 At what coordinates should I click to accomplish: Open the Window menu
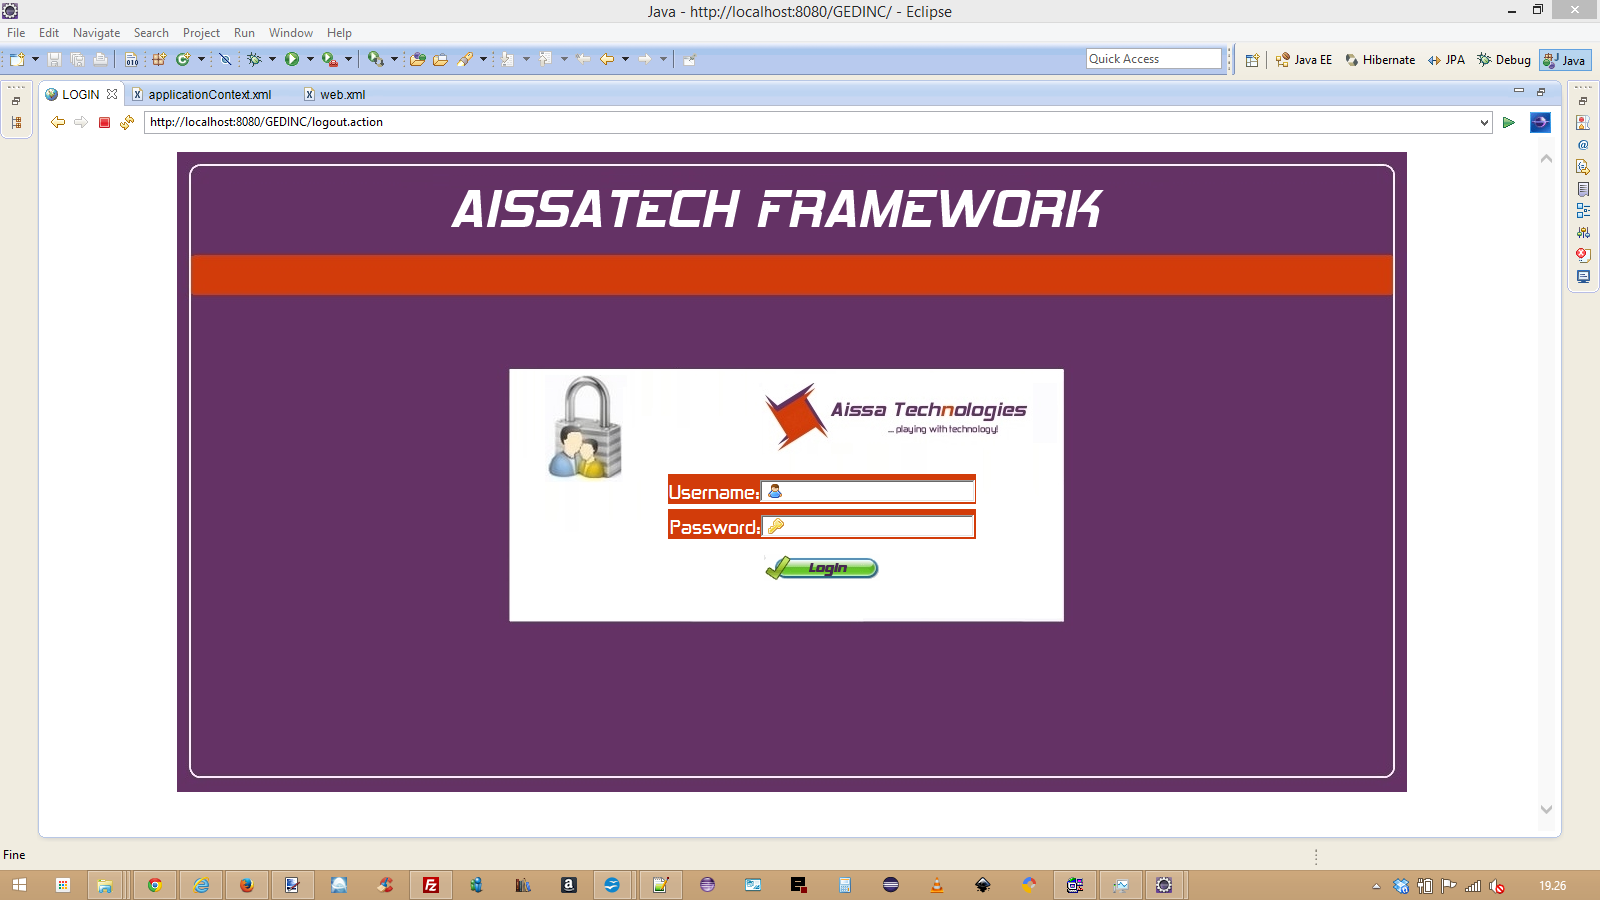[290, 33]
